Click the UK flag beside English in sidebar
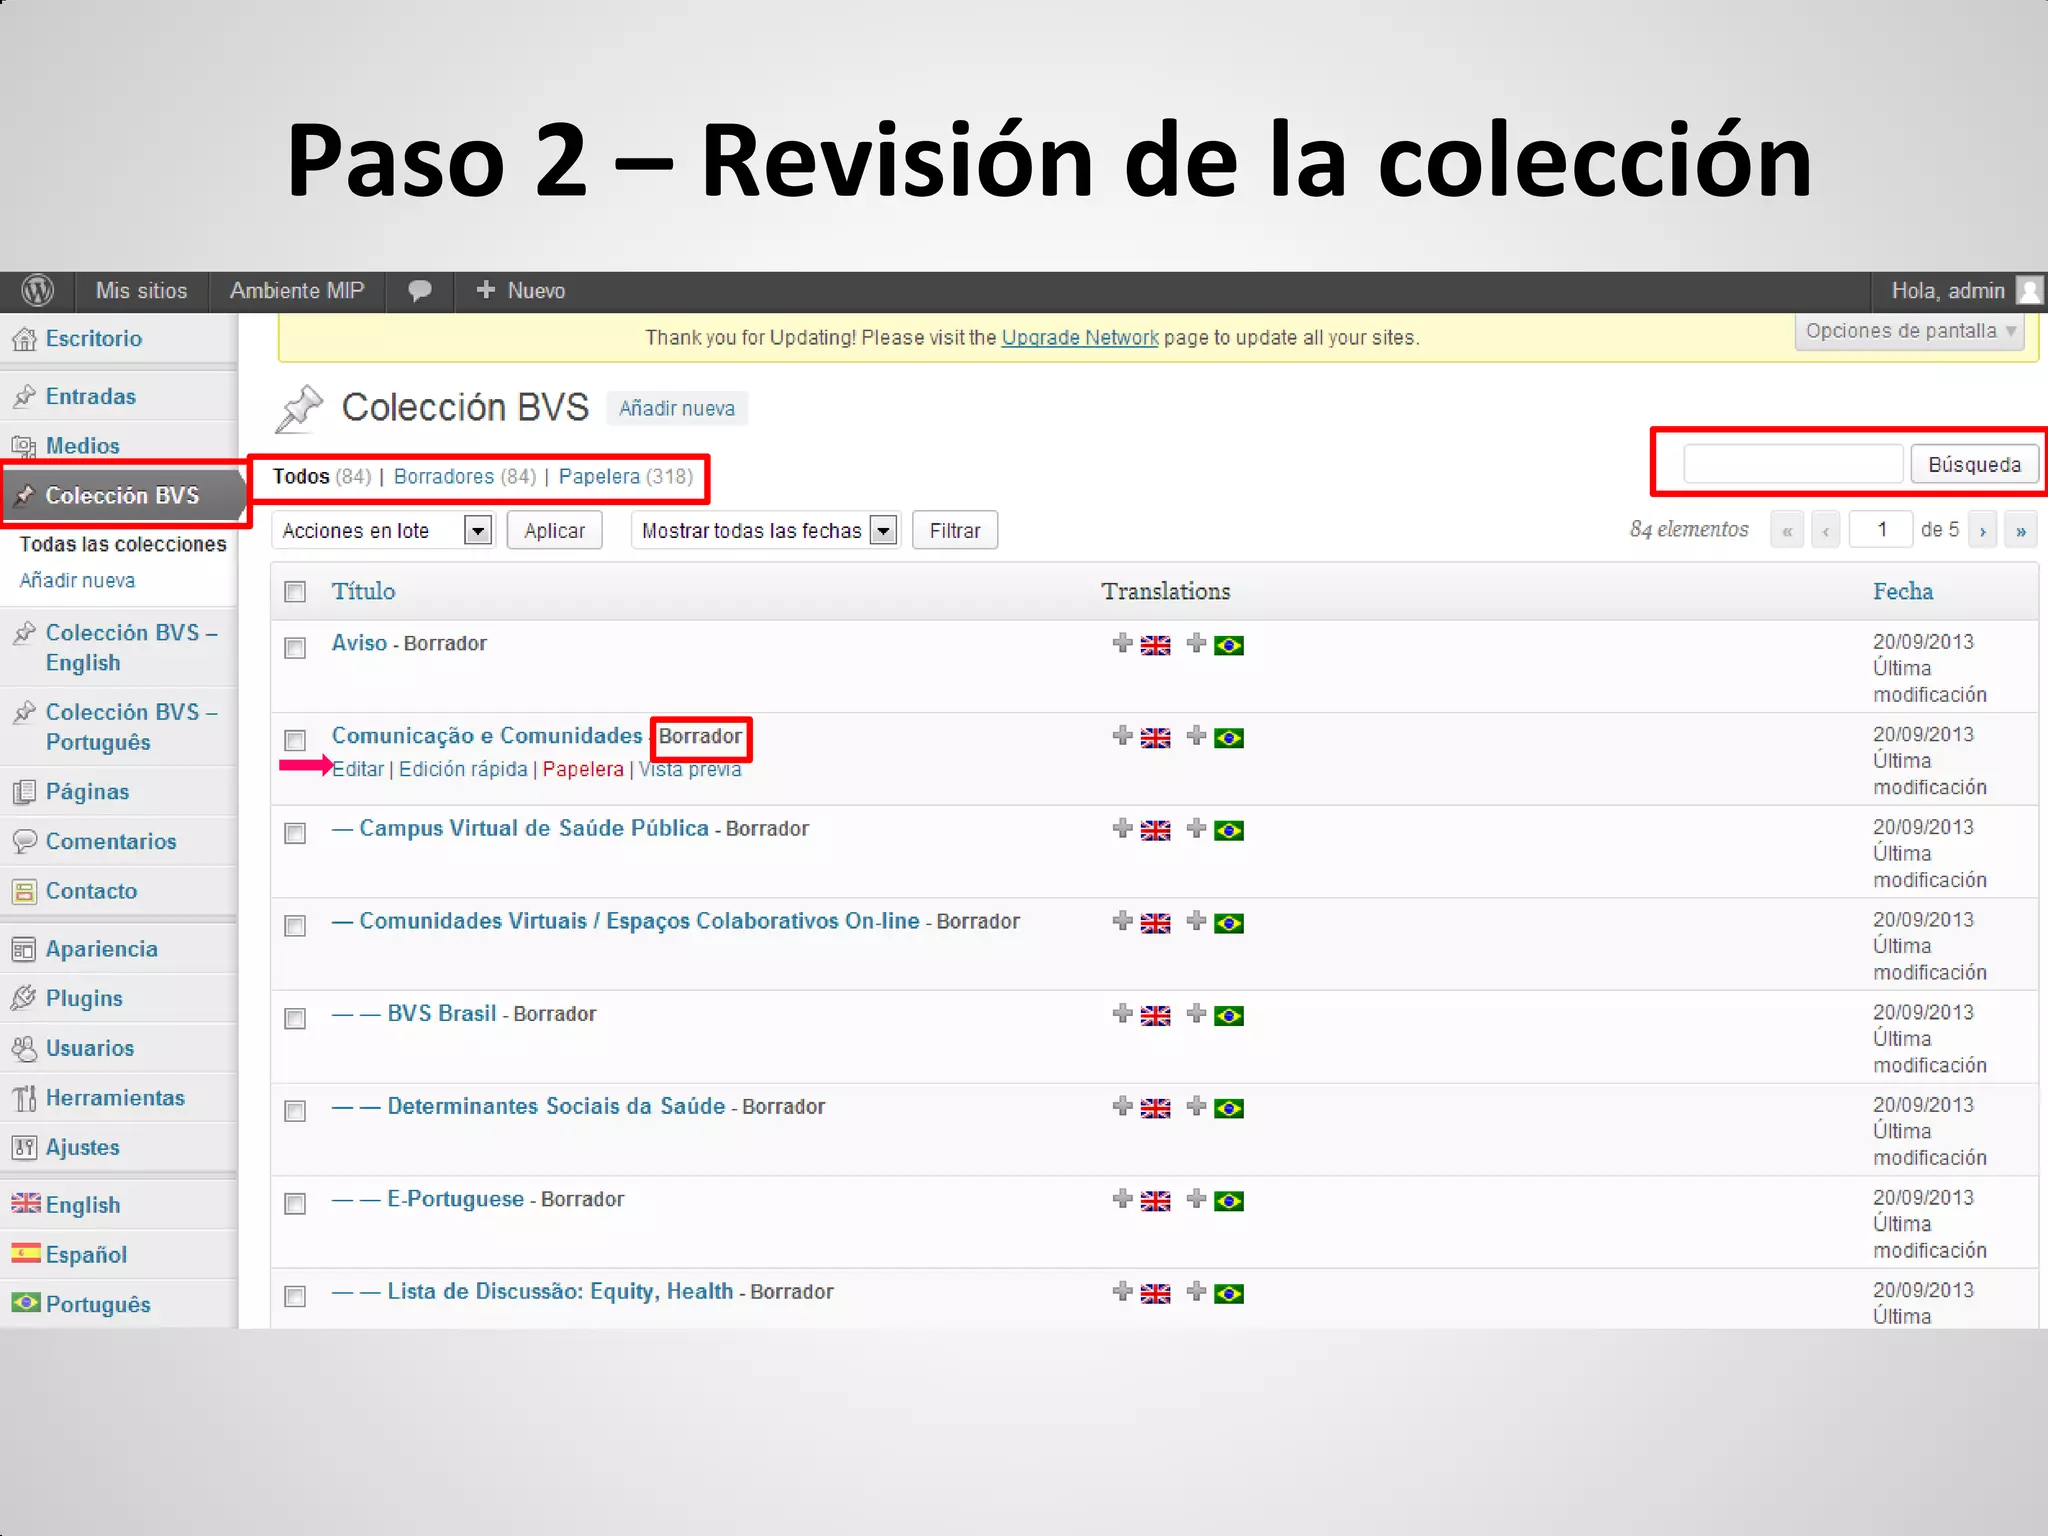 (26, 1203)
